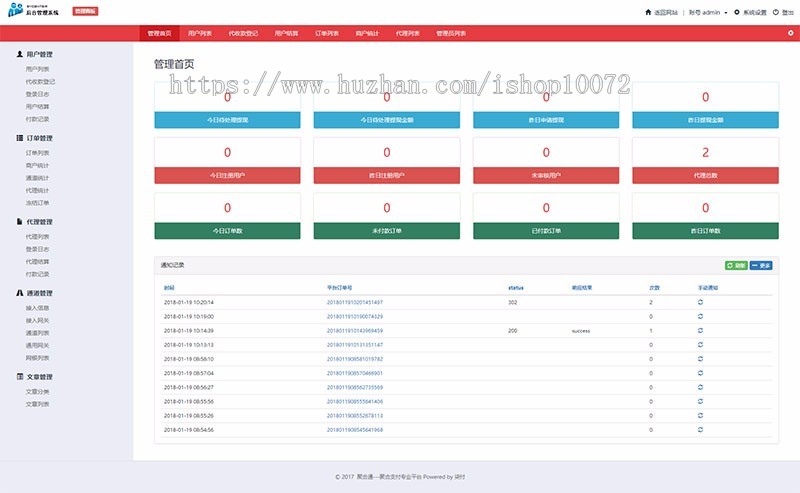This screenshot has width=800, height=493.
Task: Resend notification for the 10:14:39 record
Action: pos(701,331)
